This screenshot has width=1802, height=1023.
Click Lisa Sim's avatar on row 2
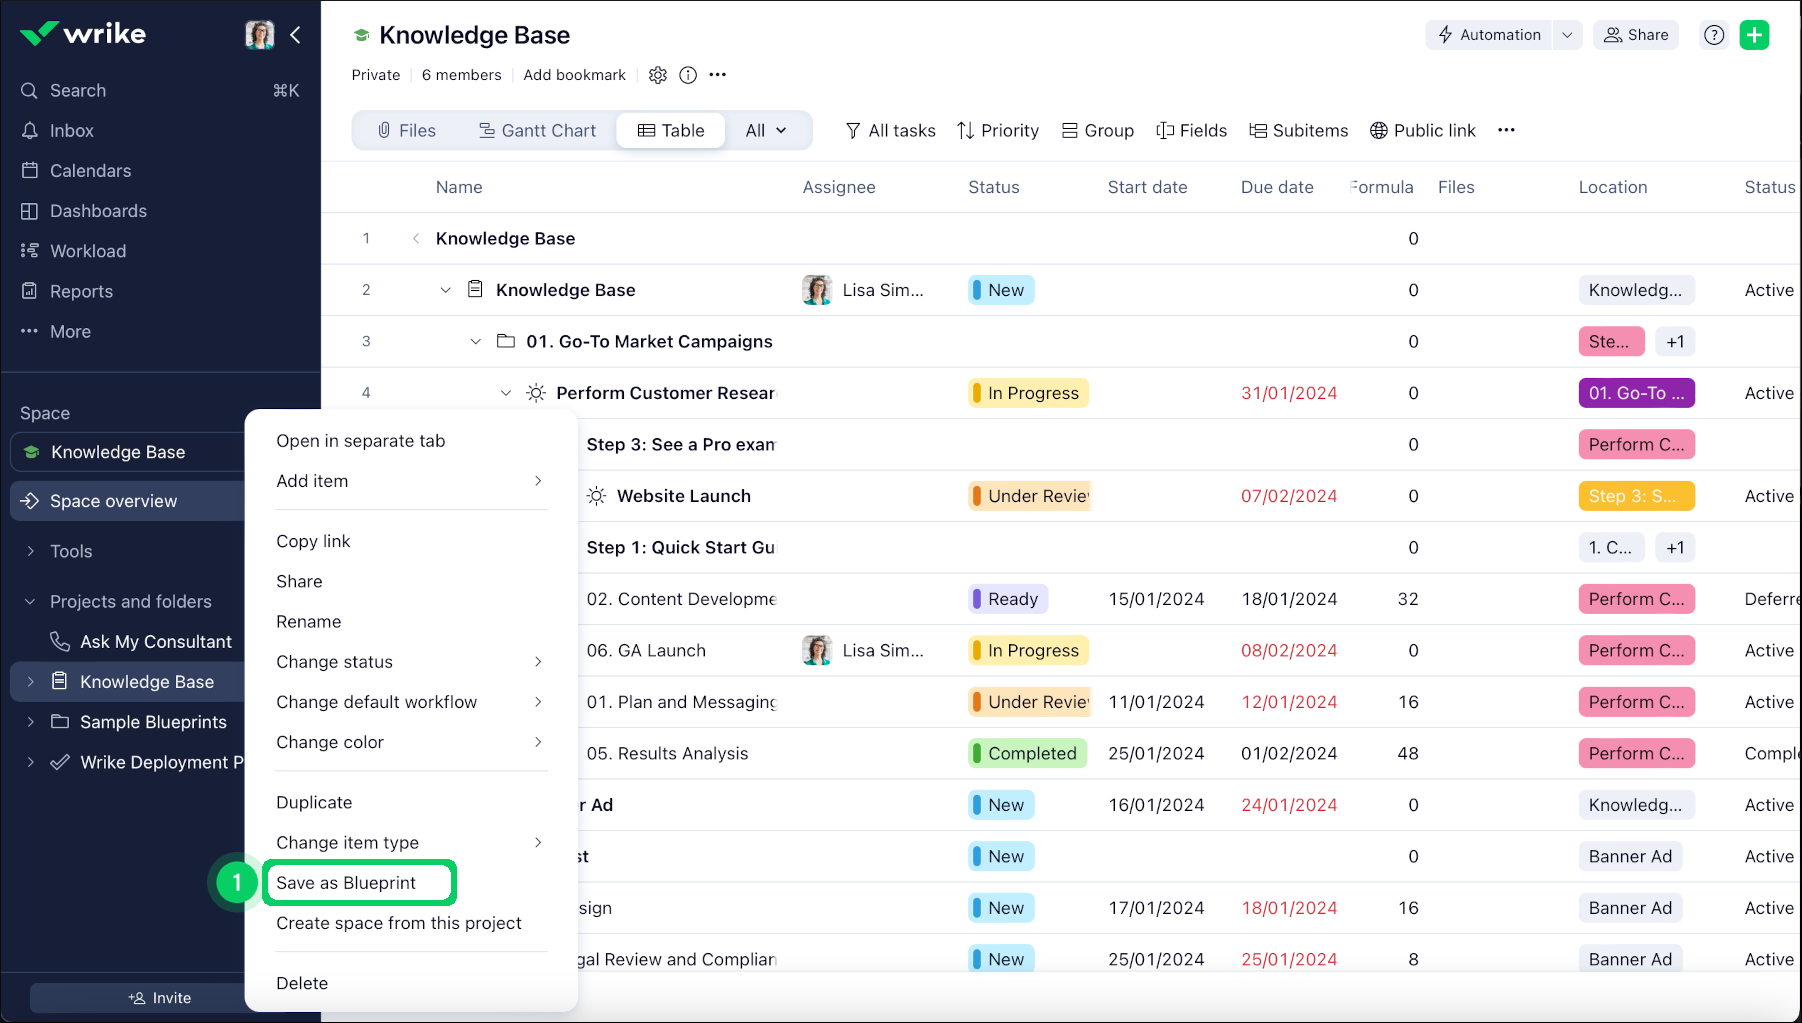click(x=817, y=290)
